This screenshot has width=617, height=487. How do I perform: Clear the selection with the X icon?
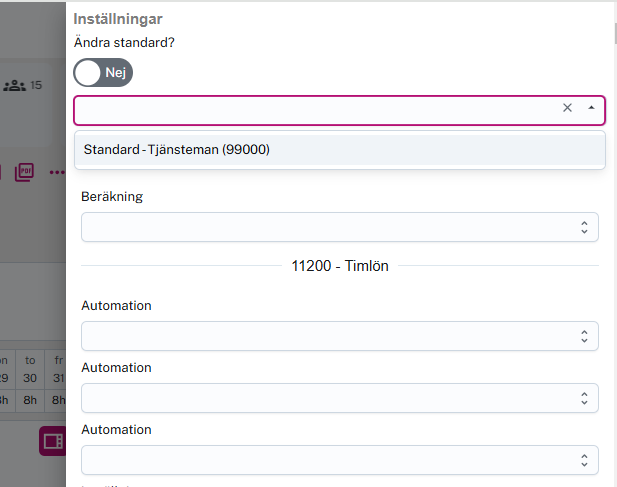567,108
